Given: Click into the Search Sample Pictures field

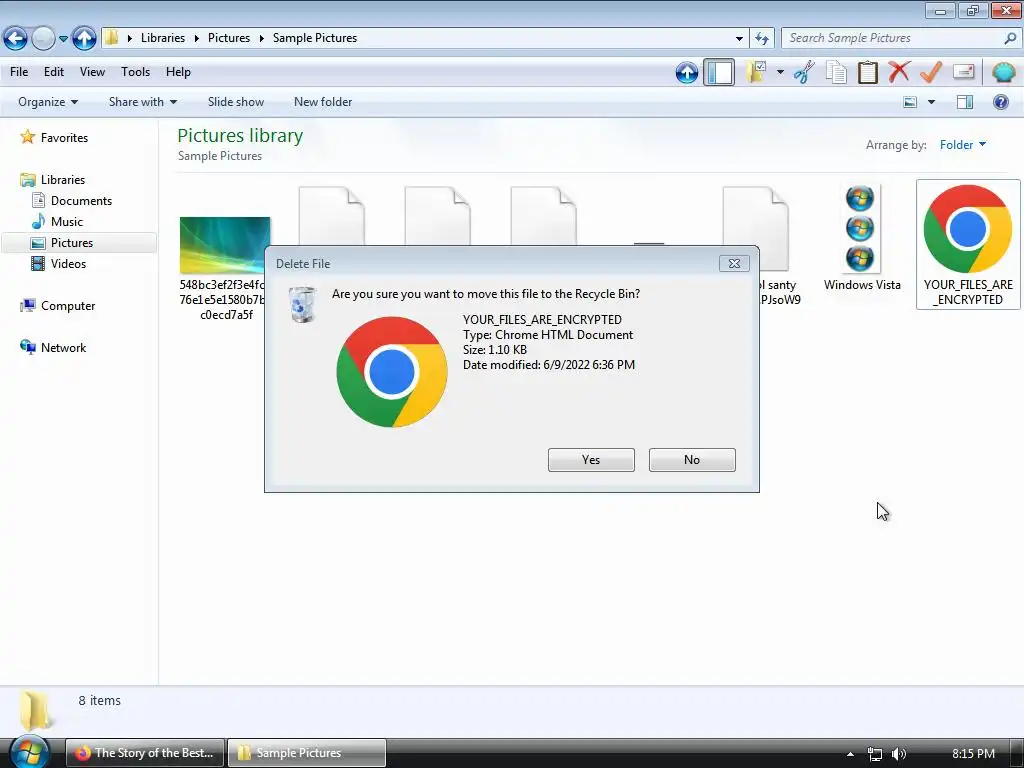Looking at the screenshot, I should coord(894,39).
